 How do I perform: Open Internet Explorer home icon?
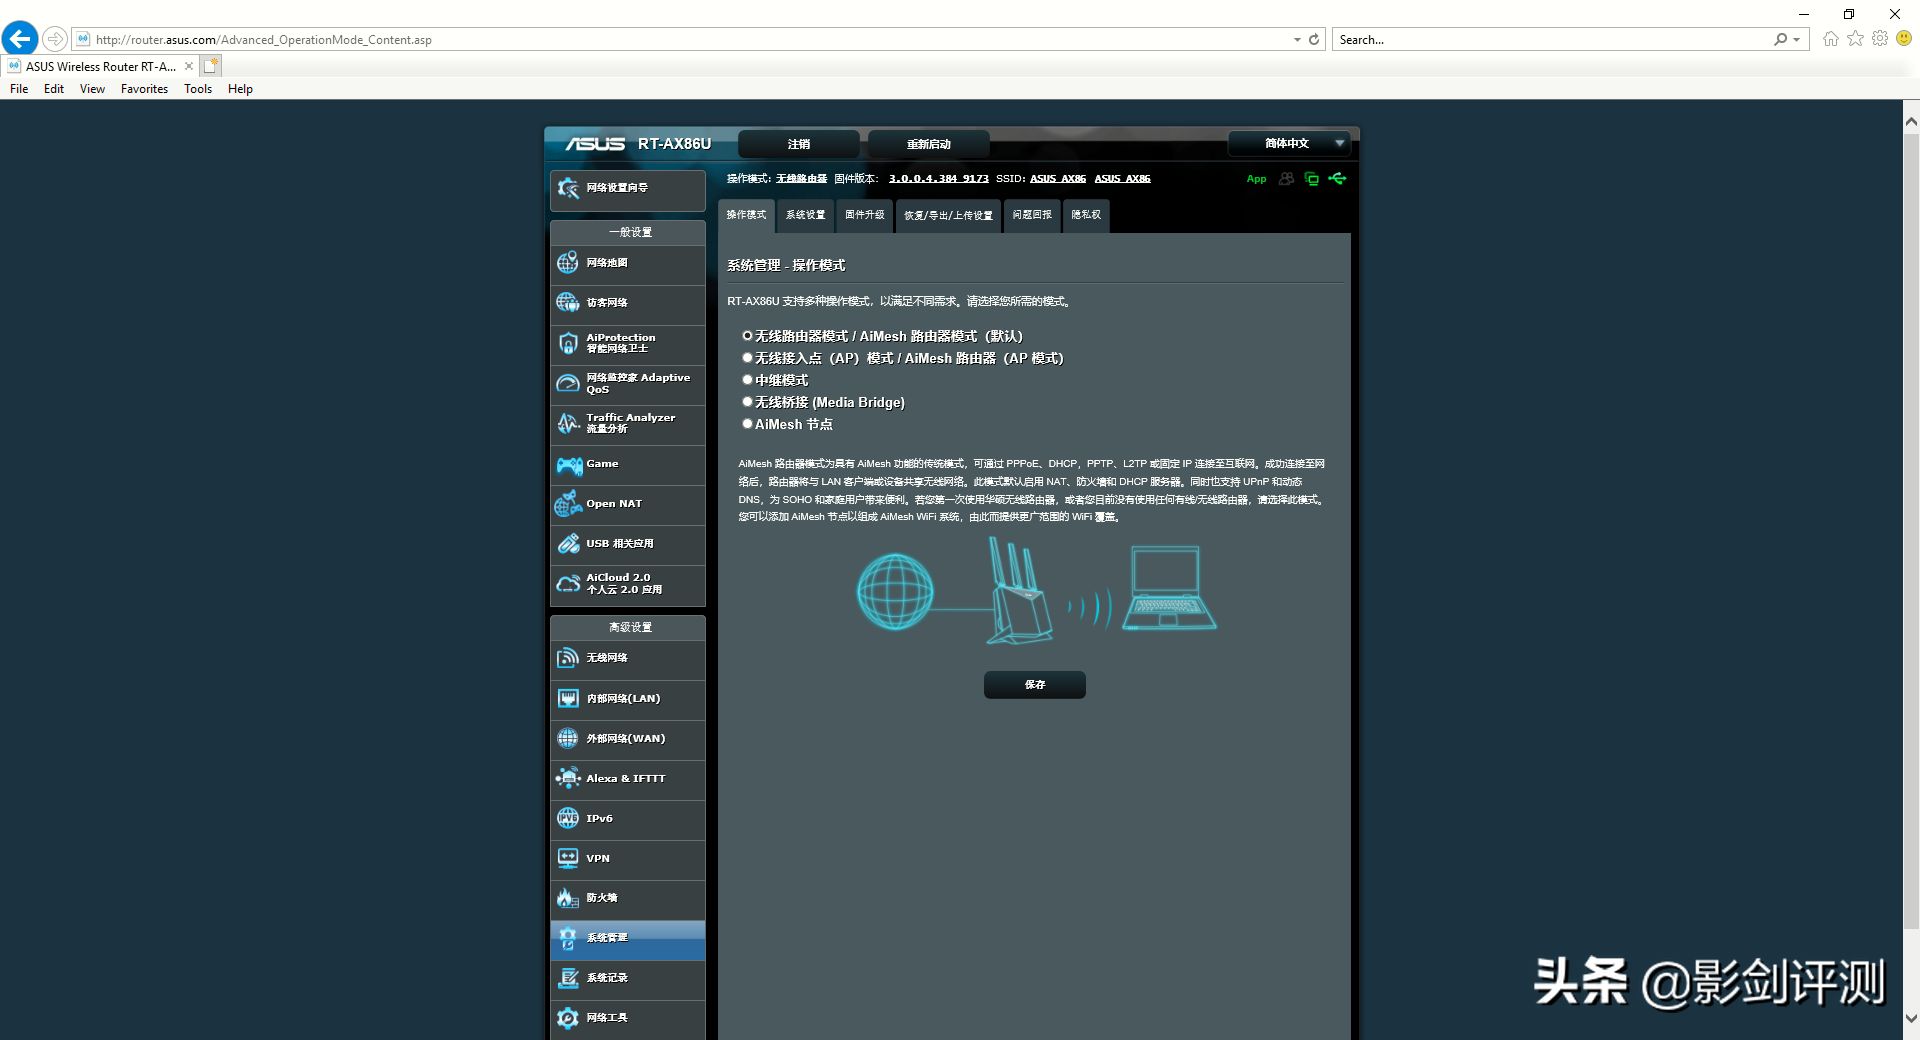(x=1830, y=39)
